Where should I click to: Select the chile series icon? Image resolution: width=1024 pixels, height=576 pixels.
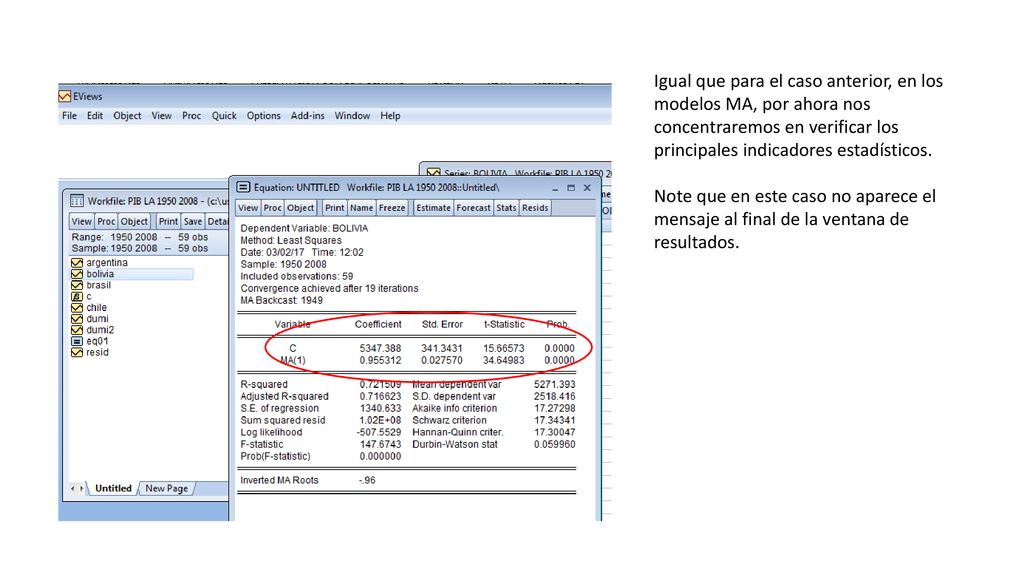pos(76,308)
